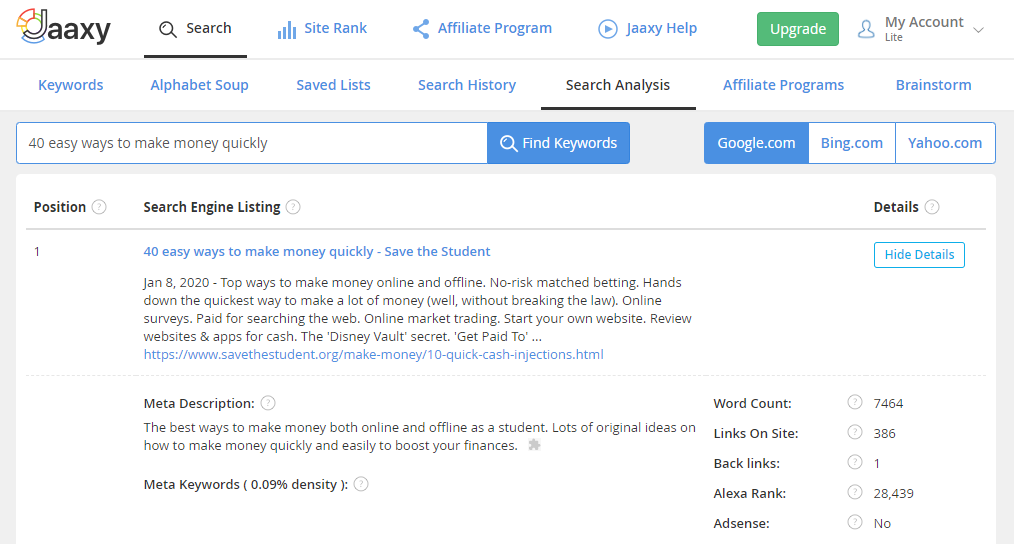Click the Alexa Rank value 28,439
Screen dimensions: 1014x544
(893, 494)
